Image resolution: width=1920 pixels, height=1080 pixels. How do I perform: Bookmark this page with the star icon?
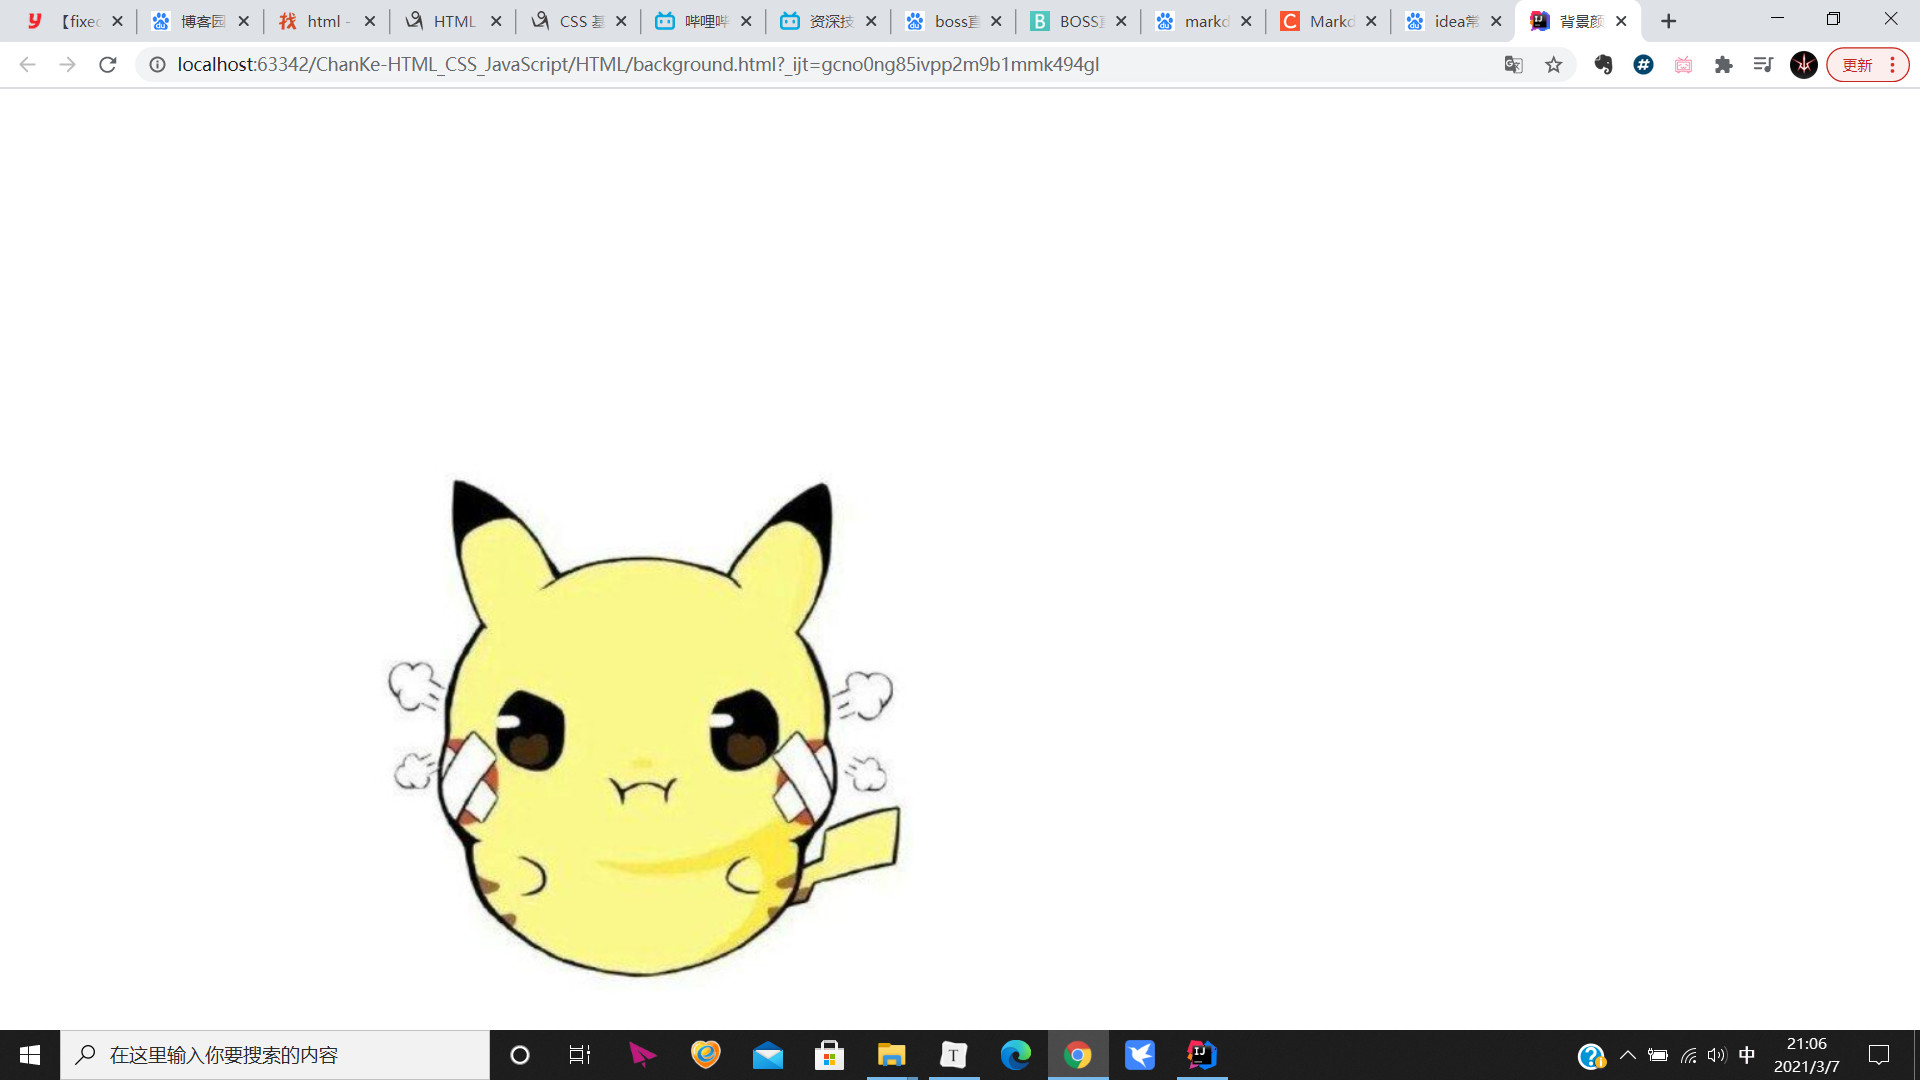(1553, 65)
